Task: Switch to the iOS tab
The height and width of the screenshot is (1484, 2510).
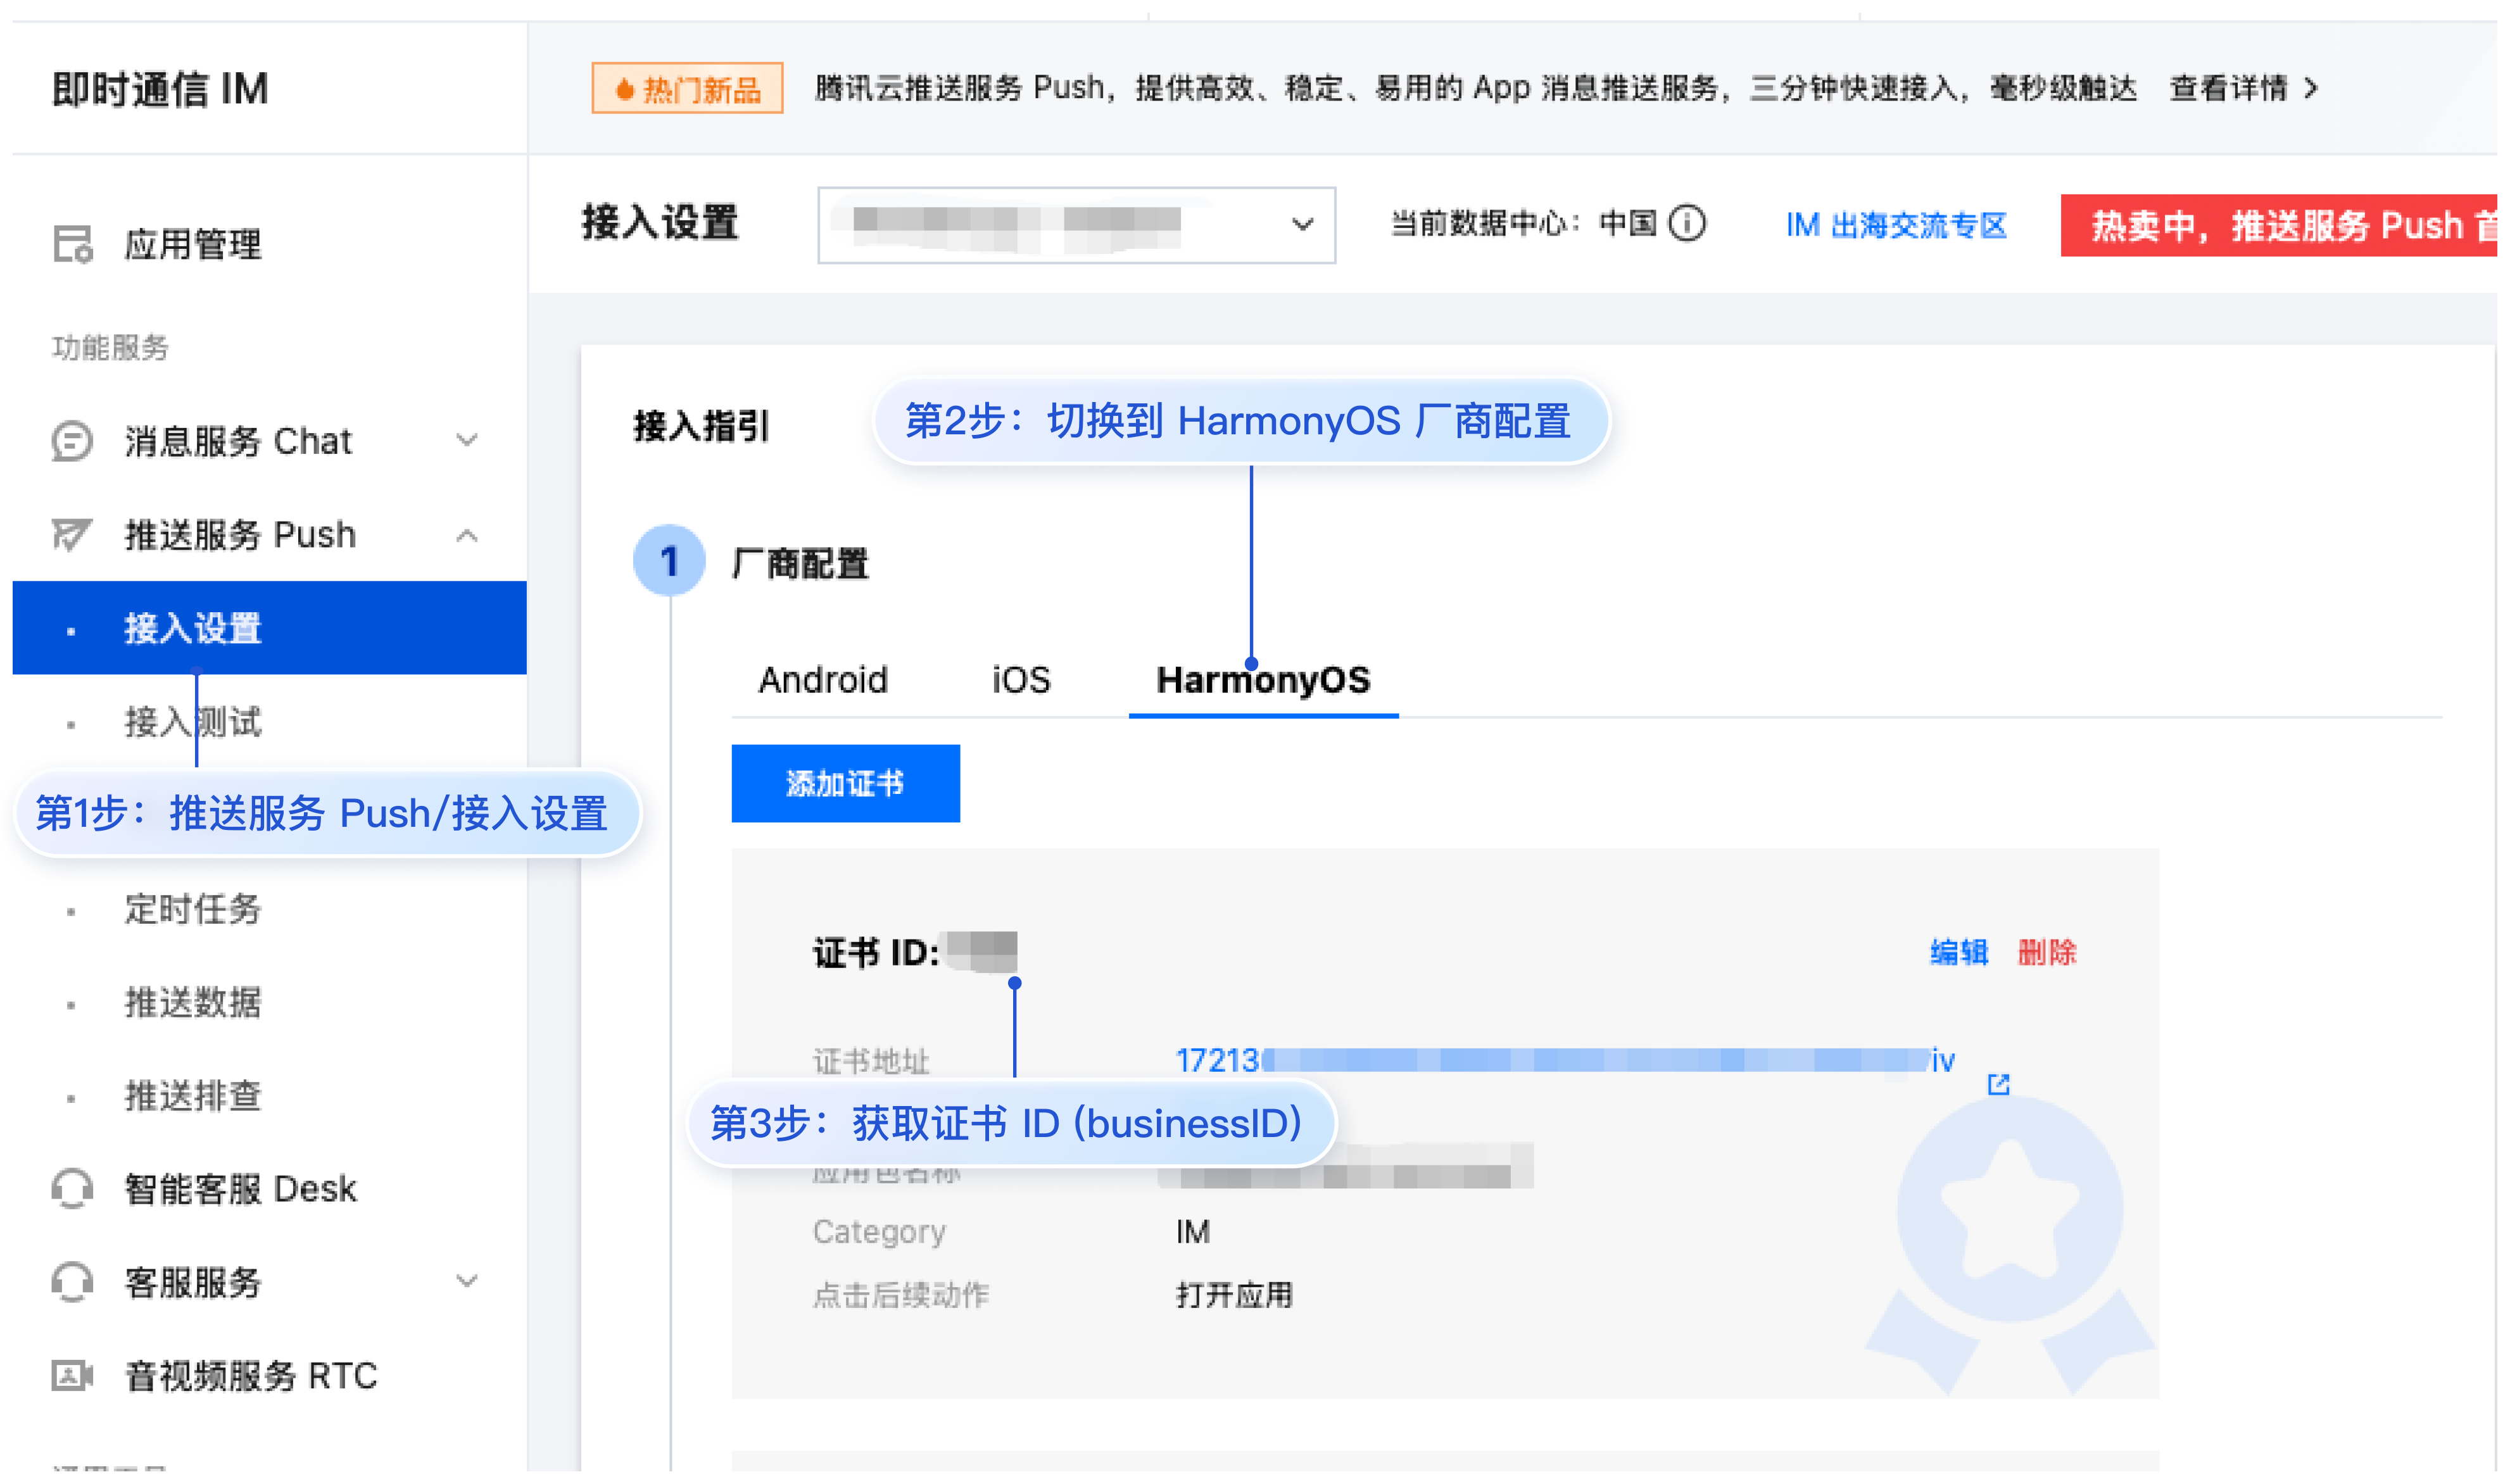Action: (1021, 680)
